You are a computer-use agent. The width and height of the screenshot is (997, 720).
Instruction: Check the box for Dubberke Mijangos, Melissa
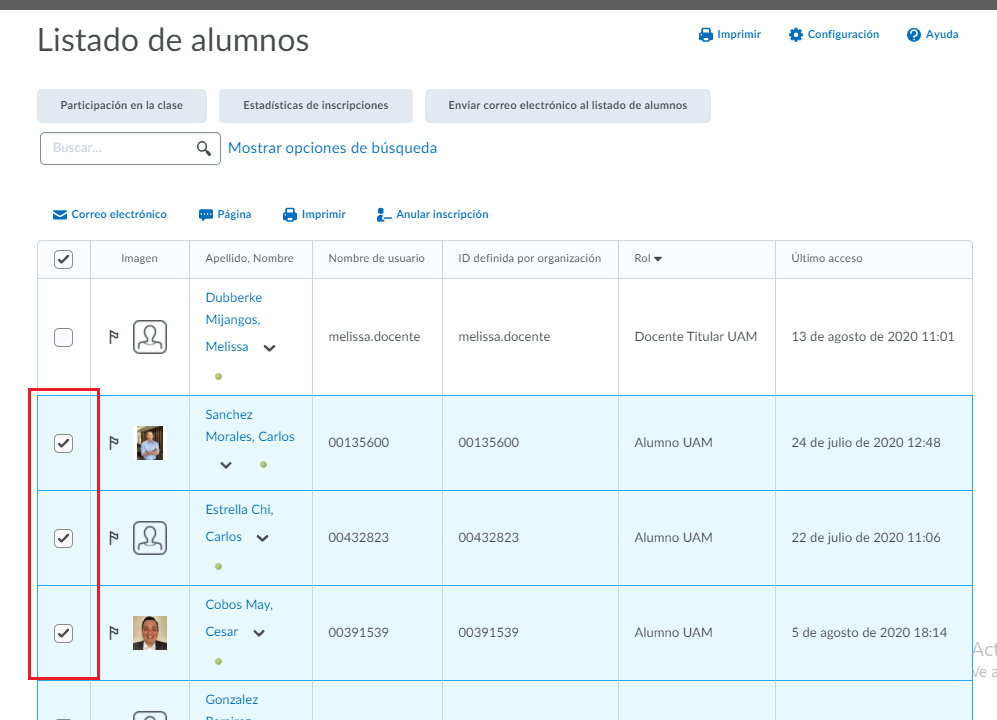[x=63, y=337]
